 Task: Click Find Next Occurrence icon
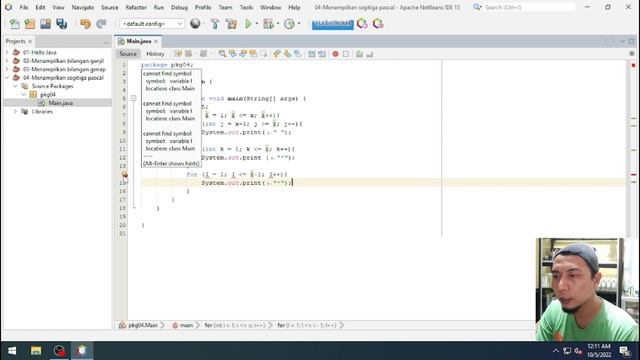243,54
